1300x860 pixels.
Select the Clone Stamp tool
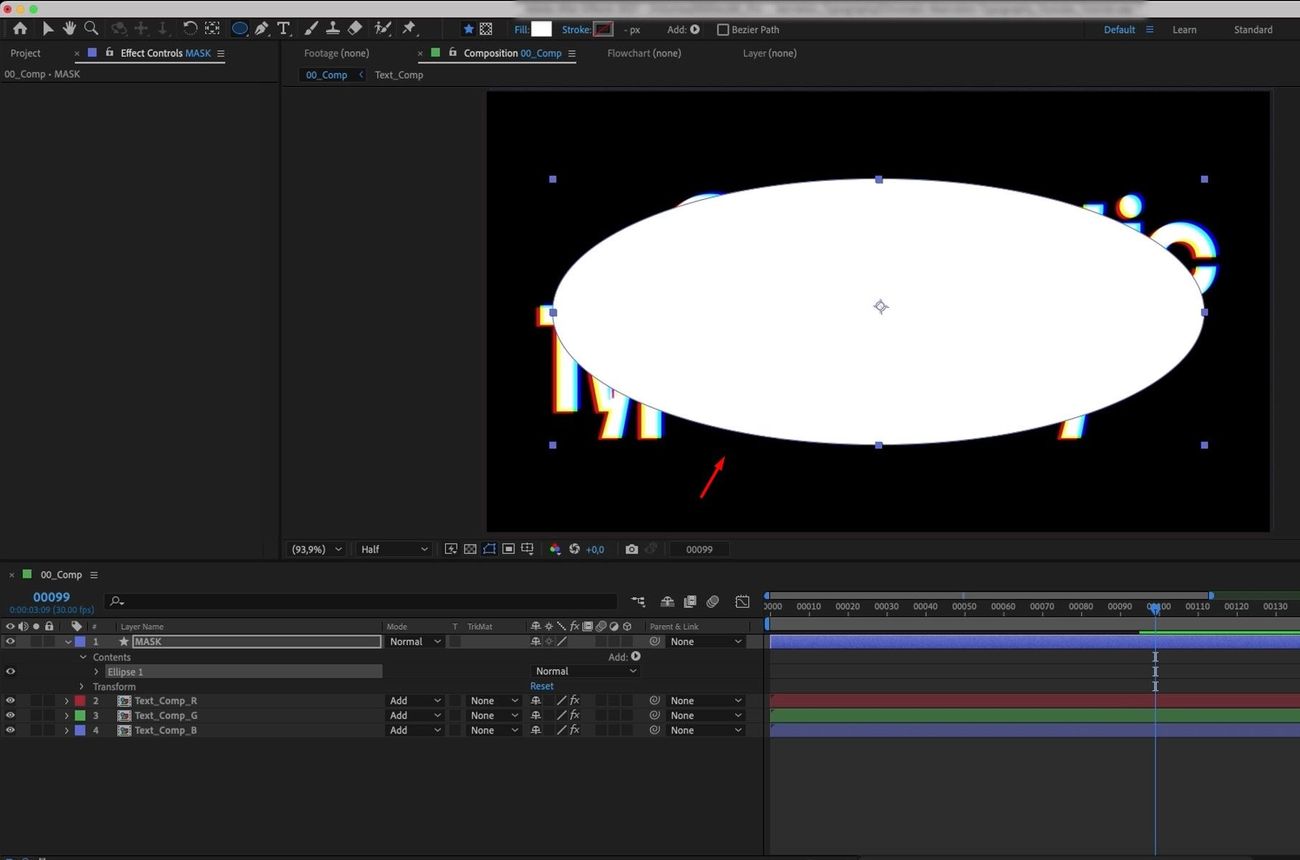coord(333,28)
